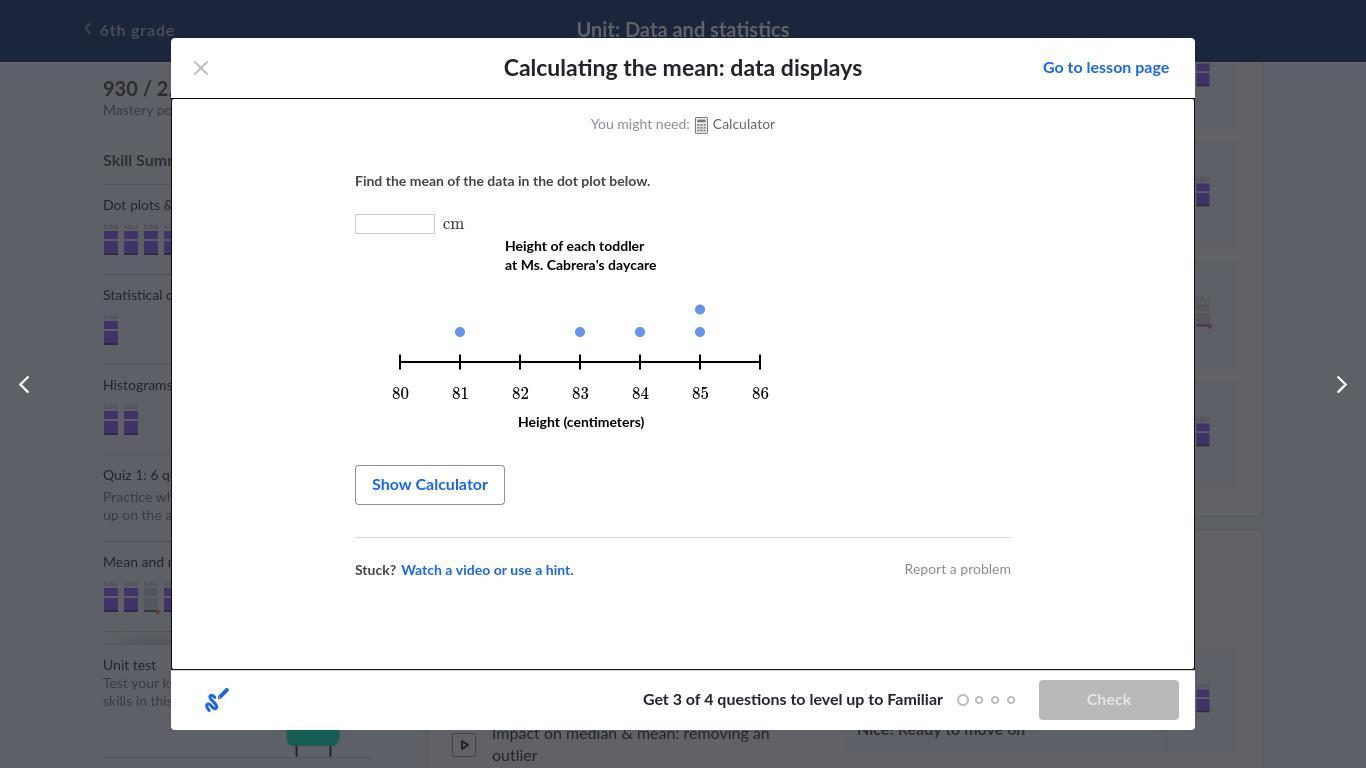Click the grayed Check button
Screen dimensions: 1366x768
[x=1109, y=700]
